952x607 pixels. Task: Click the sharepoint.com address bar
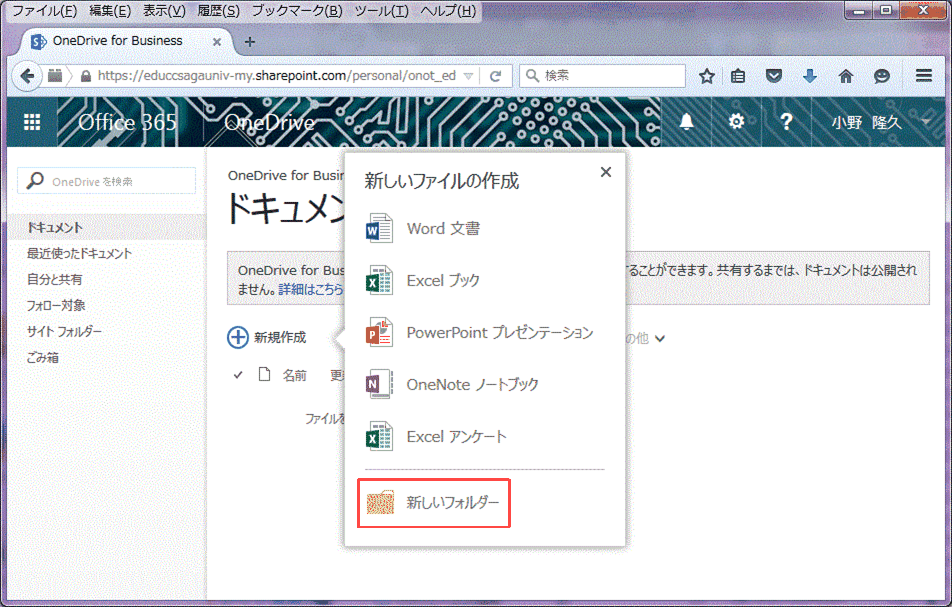pos(276,76)
